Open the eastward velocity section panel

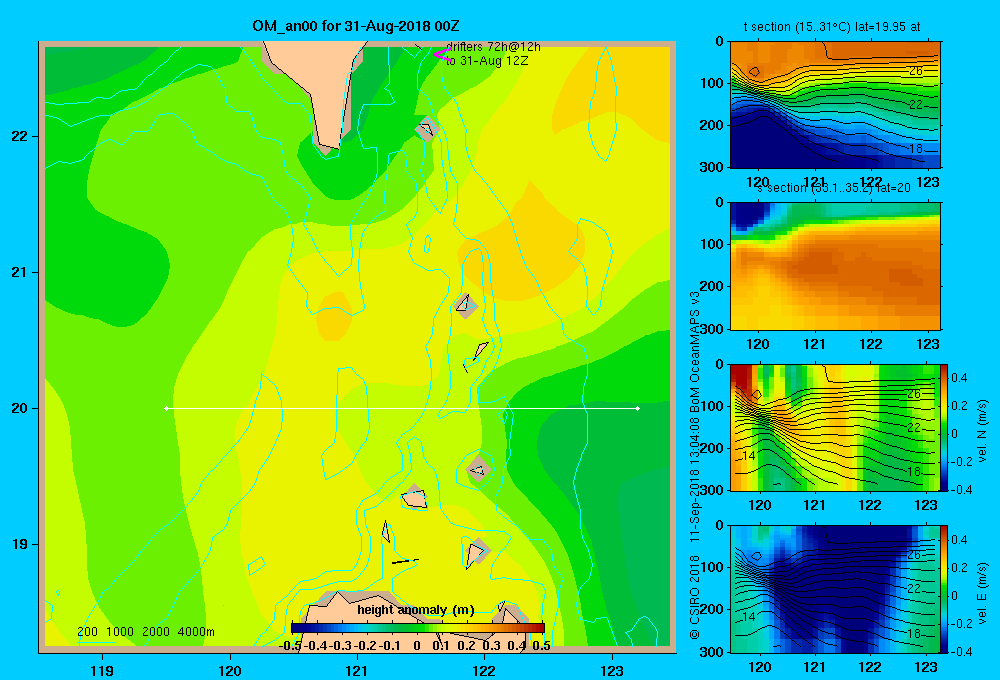click(835, 589)
